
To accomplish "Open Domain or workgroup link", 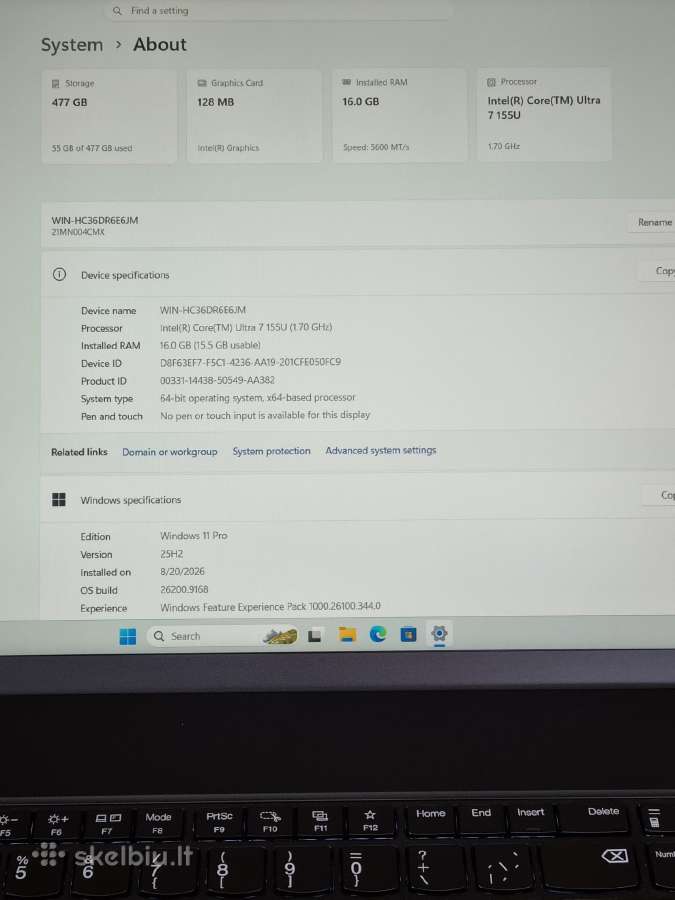I will click(169, 452).
